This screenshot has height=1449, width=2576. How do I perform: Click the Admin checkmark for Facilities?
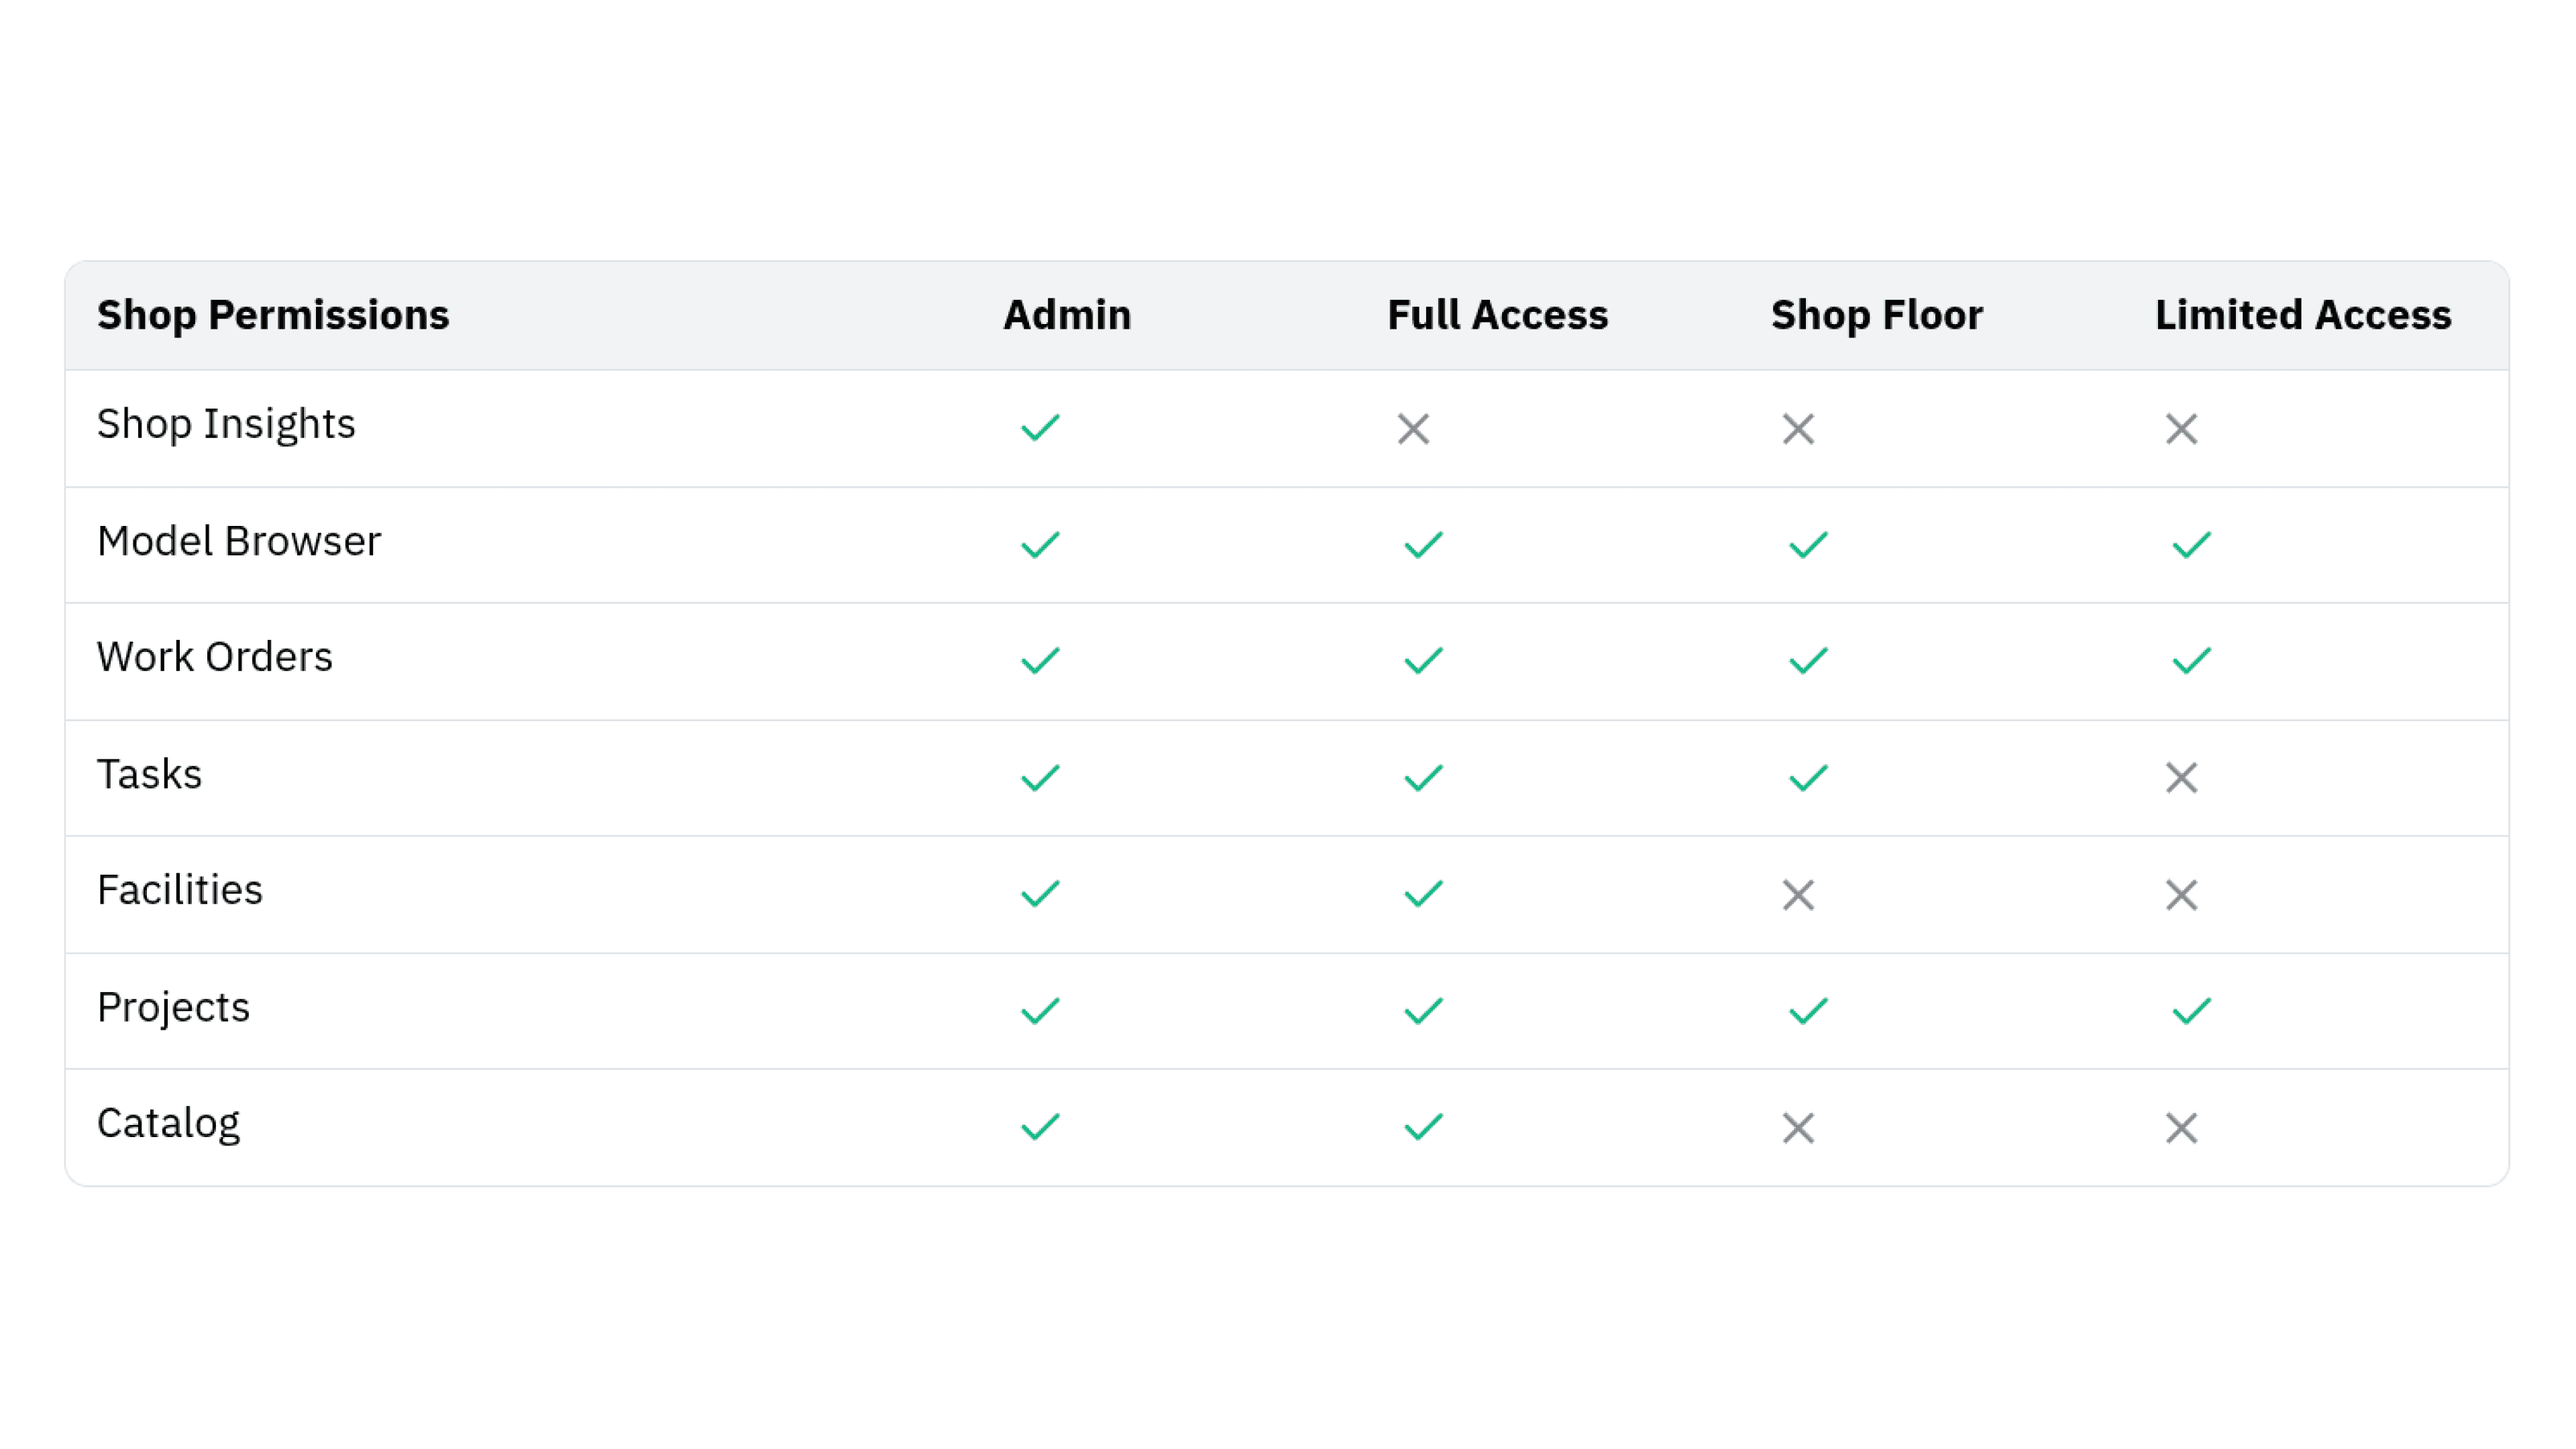coord(1040,894)
